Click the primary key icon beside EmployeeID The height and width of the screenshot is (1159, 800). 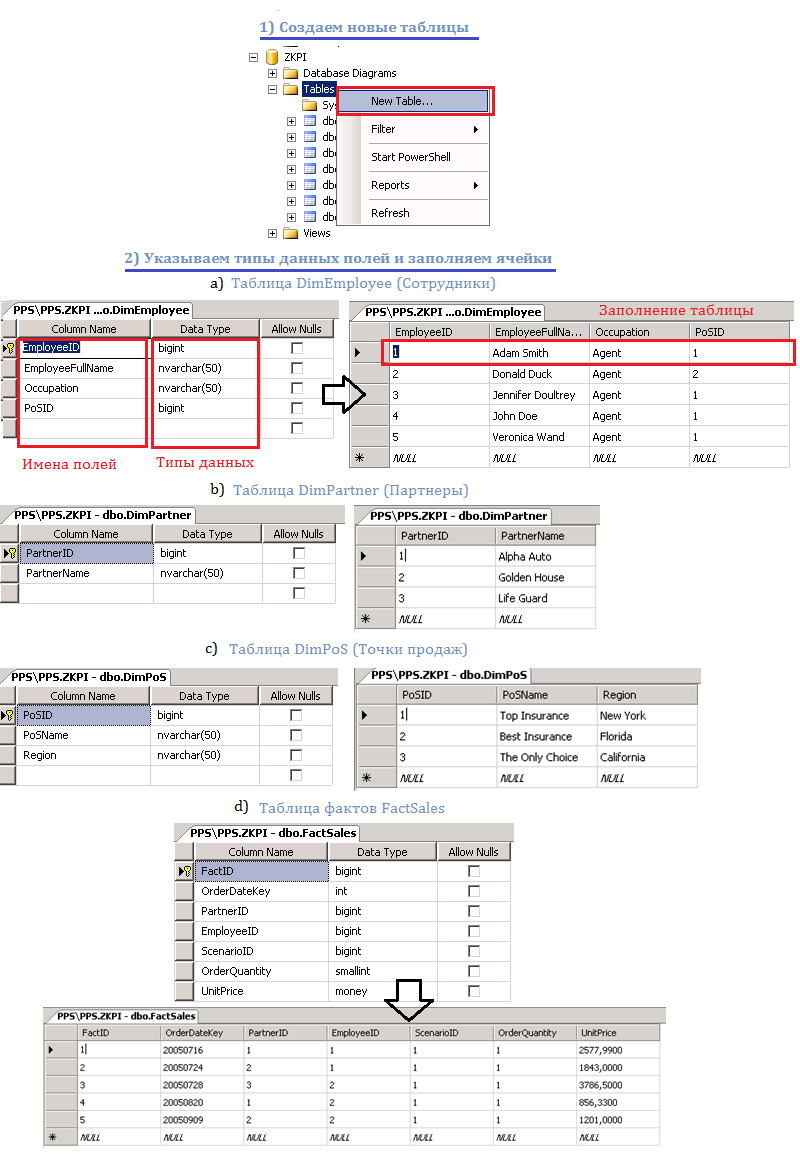click(11, 348)
